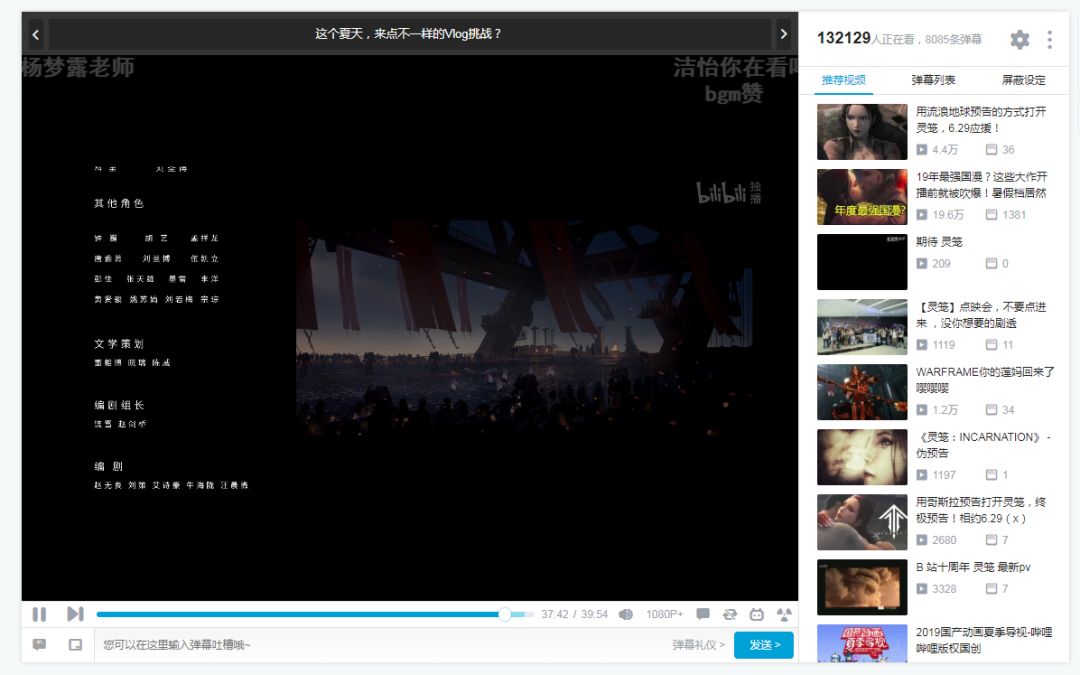Click play count icon beside 209
1080x675 pixels.
[922, 263]
